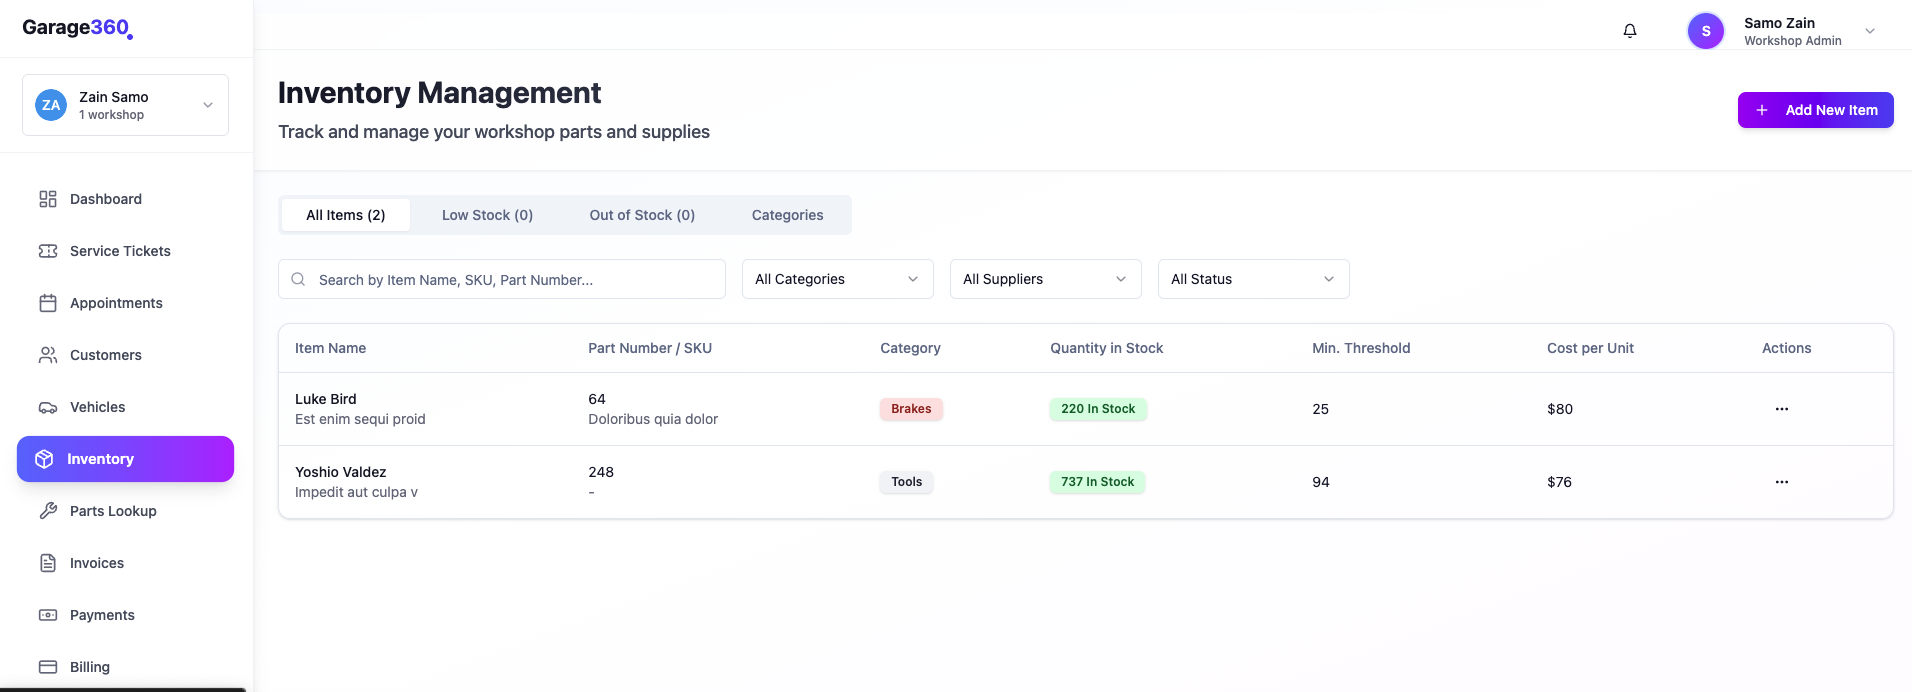Open the Dashboard grid icon
1912x692 pixels.
48,199
